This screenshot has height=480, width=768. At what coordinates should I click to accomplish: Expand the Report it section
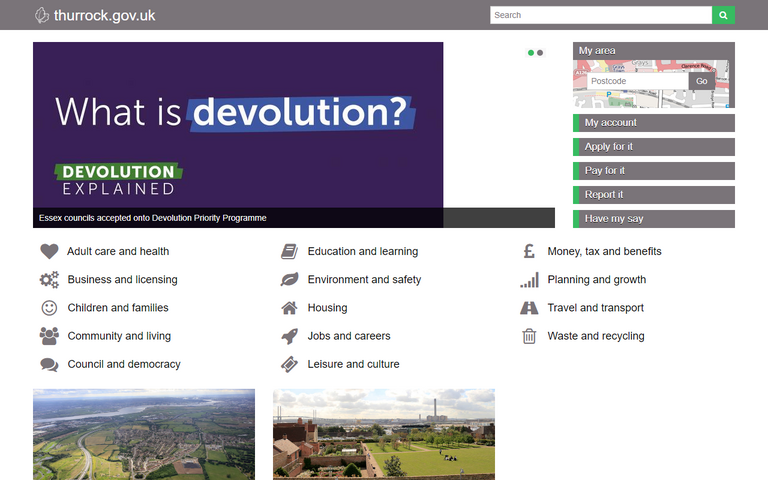pyautogui.click(x=654, y=195)
